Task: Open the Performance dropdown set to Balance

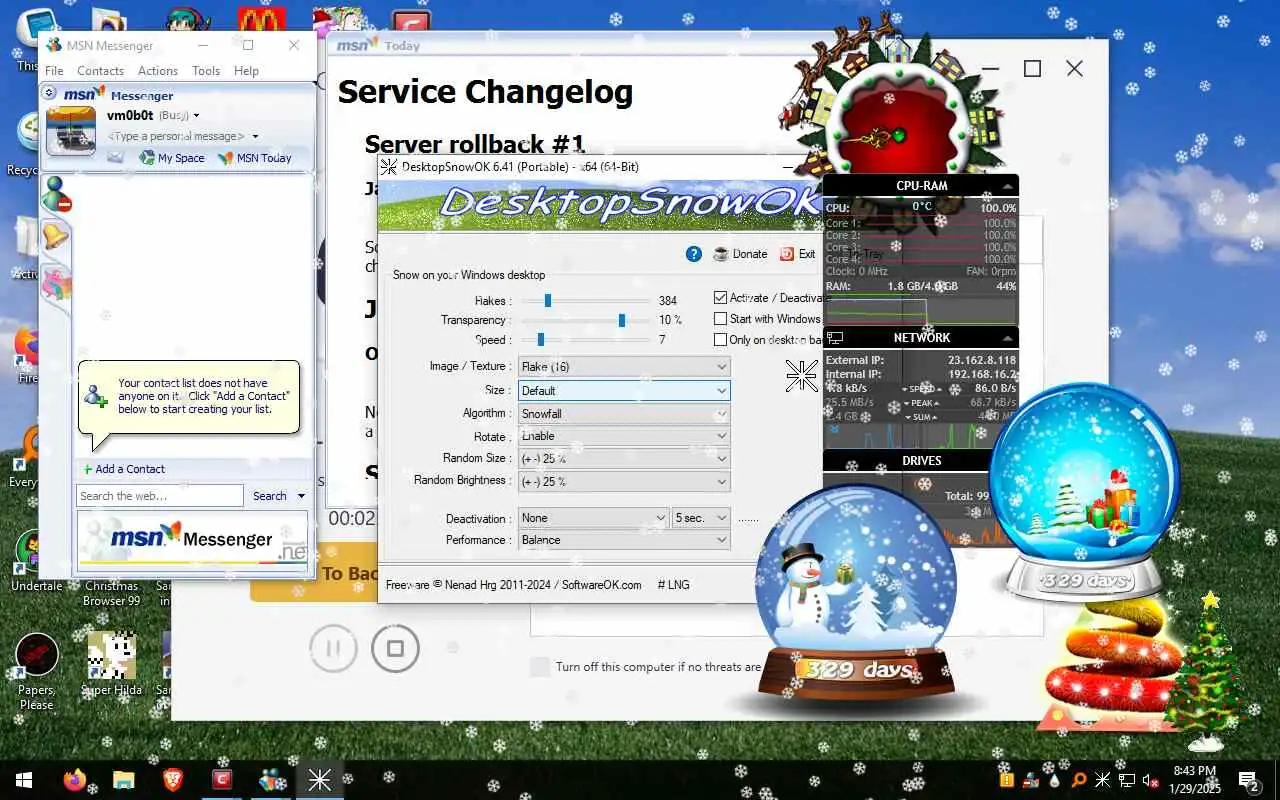Action: point(624,540)
